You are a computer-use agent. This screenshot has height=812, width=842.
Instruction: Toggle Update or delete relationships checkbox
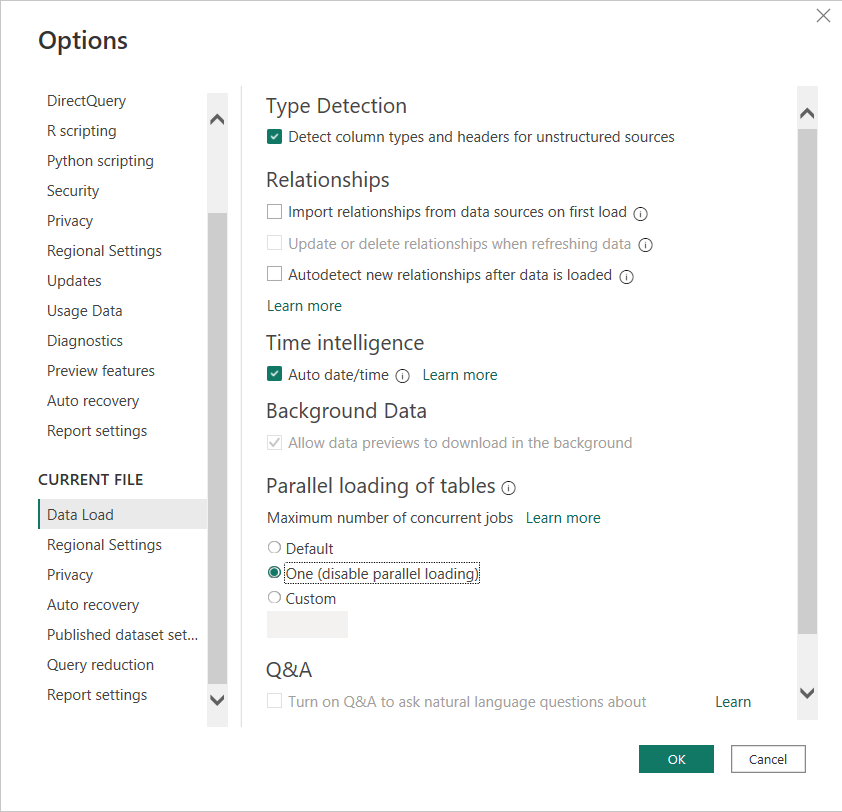click(274, 243)
